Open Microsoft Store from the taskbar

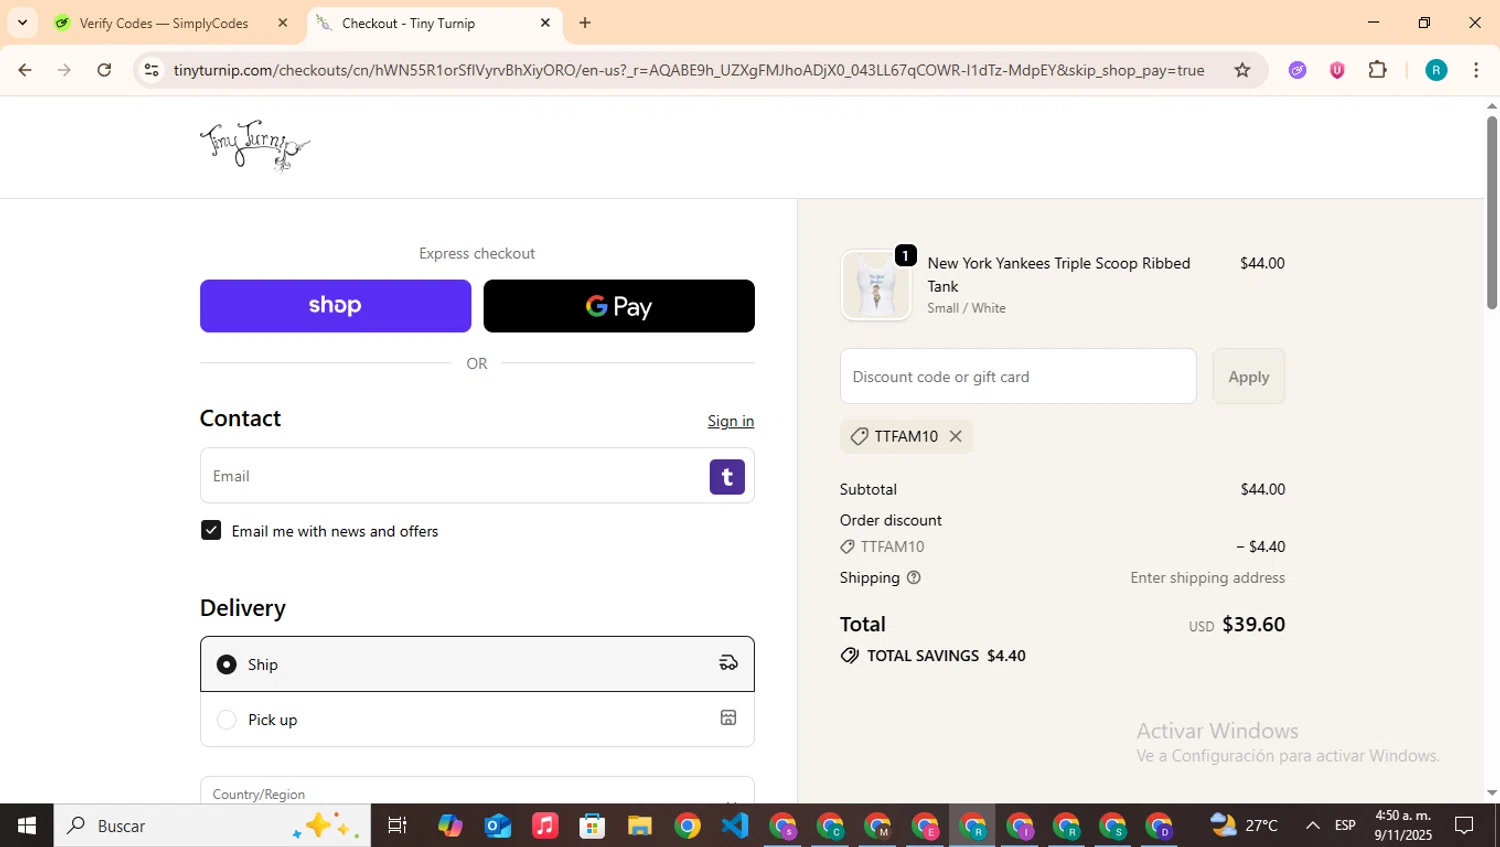(x=592, y=826)
